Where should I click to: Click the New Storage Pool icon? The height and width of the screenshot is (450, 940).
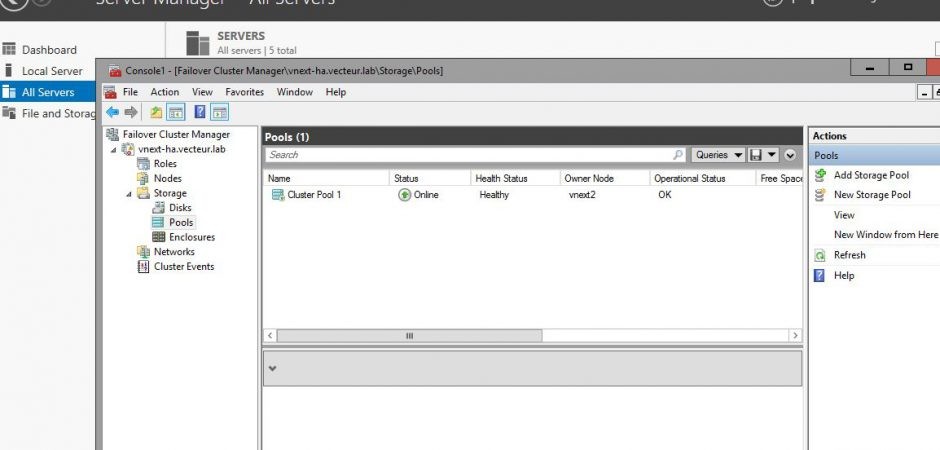tap(820, 195)
